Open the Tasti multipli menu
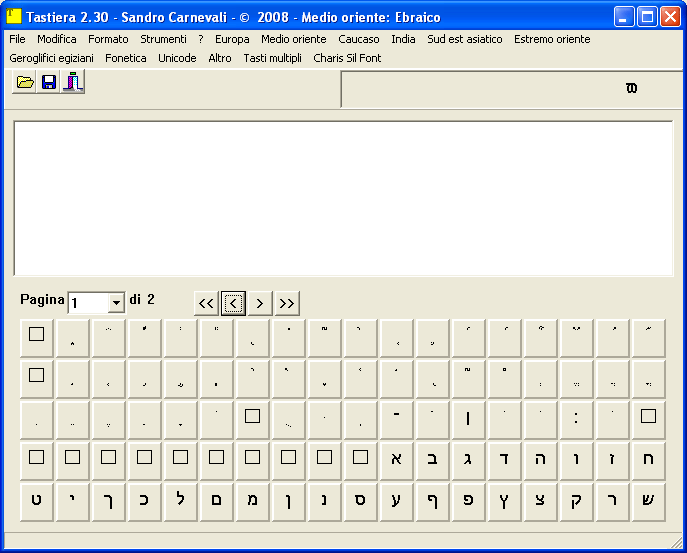687x553 pixels. [x=273, y=58]
